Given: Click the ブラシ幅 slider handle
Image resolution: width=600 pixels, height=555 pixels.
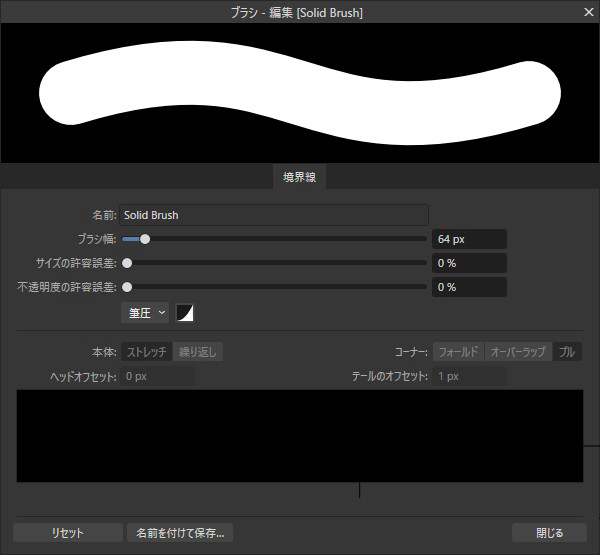Looking at the screenshot, I should 145,239.
